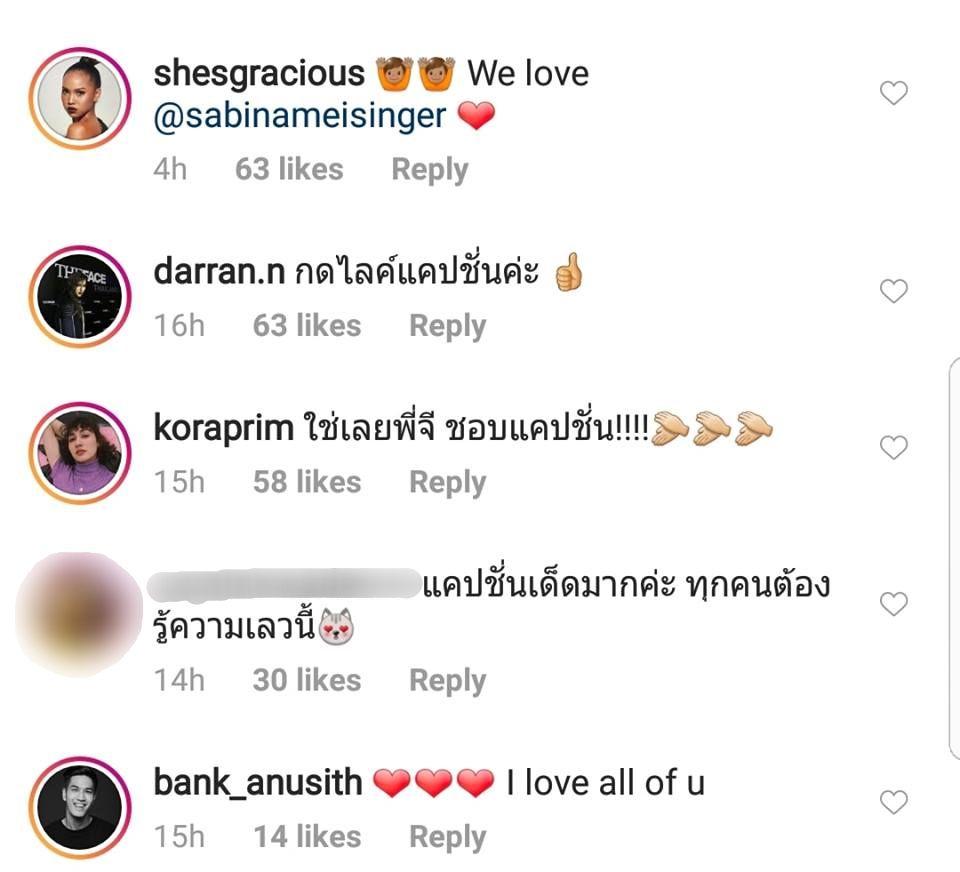
Task: Heart the blurred user's comment
Action: (x=893, y=604)
